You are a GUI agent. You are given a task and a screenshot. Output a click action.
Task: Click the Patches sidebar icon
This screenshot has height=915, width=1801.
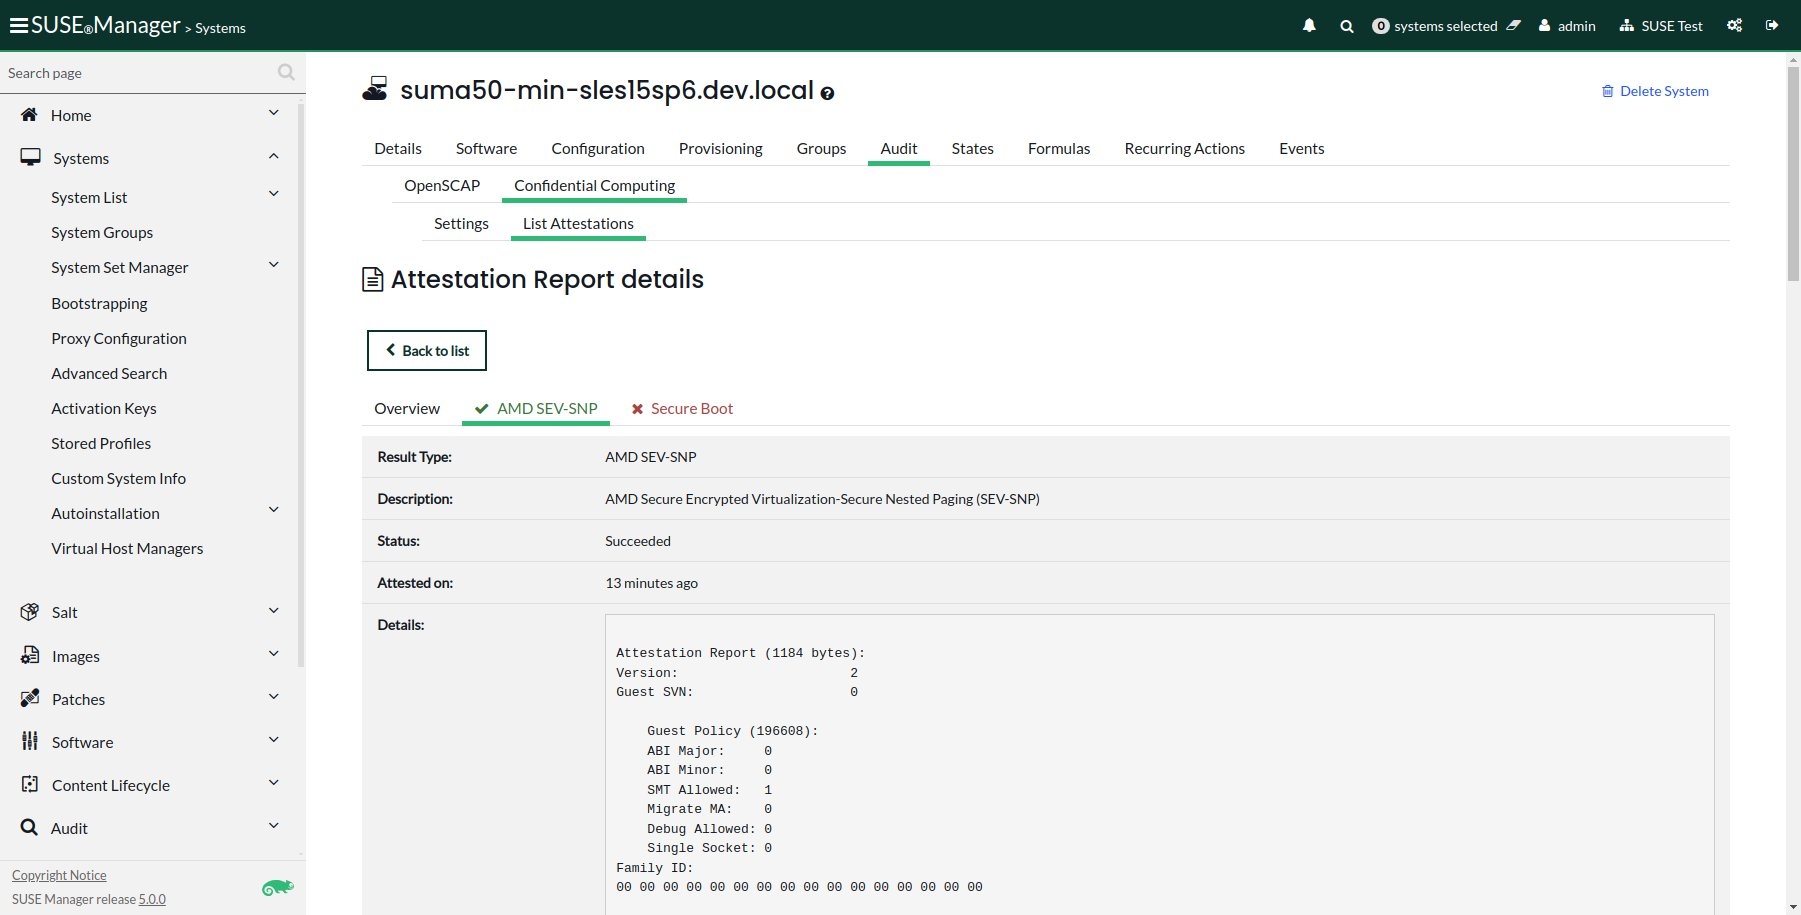(x=30, y=698)
